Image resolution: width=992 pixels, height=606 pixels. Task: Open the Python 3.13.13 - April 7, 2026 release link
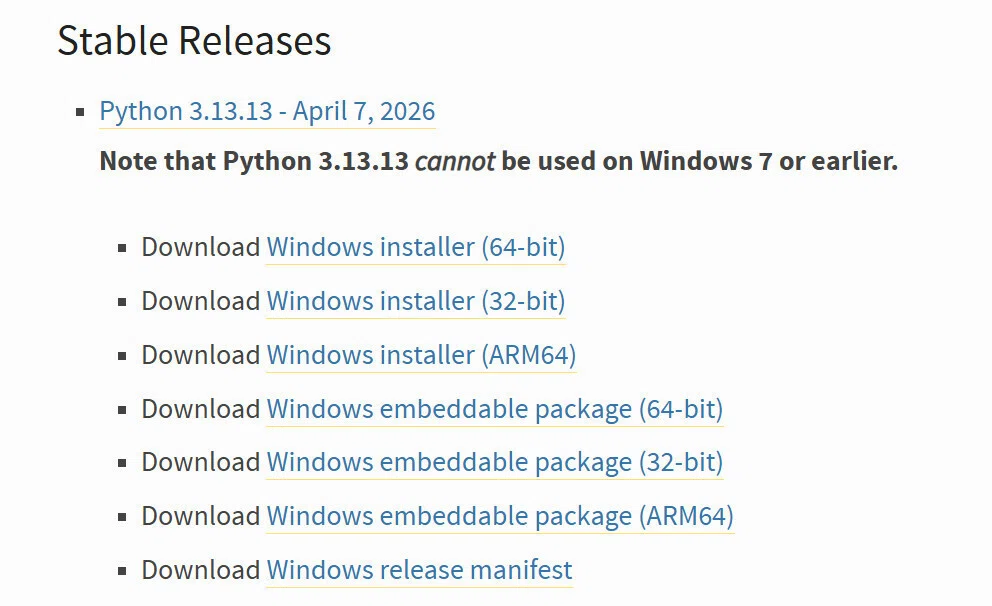pos(267,111)
